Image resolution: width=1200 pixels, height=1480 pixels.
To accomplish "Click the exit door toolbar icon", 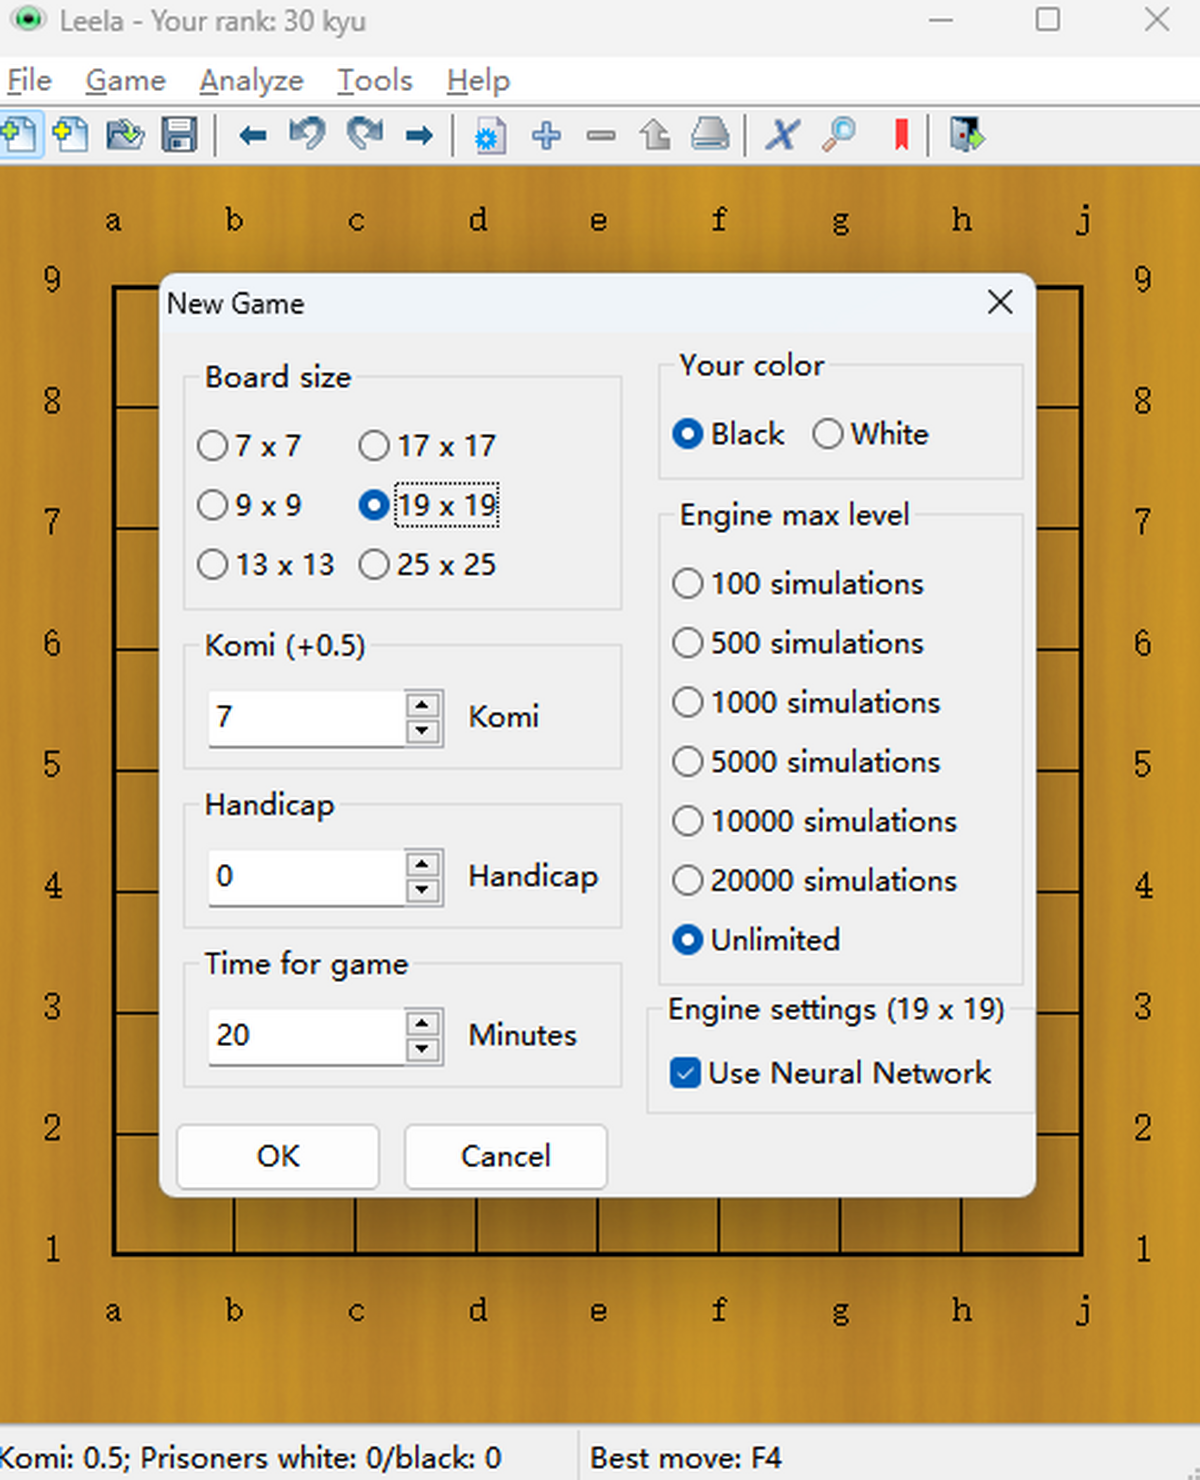I will click(x=966, y=134).
